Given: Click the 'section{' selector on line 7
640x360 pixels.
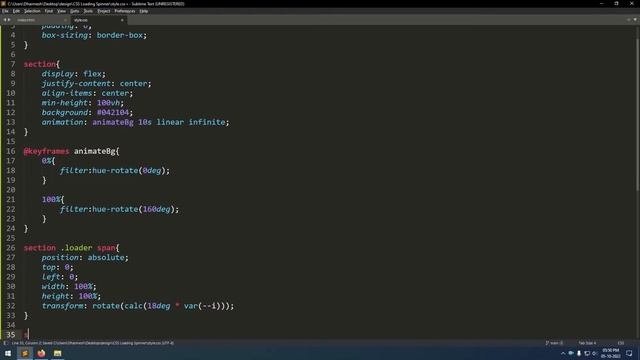Looking at the screenshot, I should pos(42,64).
